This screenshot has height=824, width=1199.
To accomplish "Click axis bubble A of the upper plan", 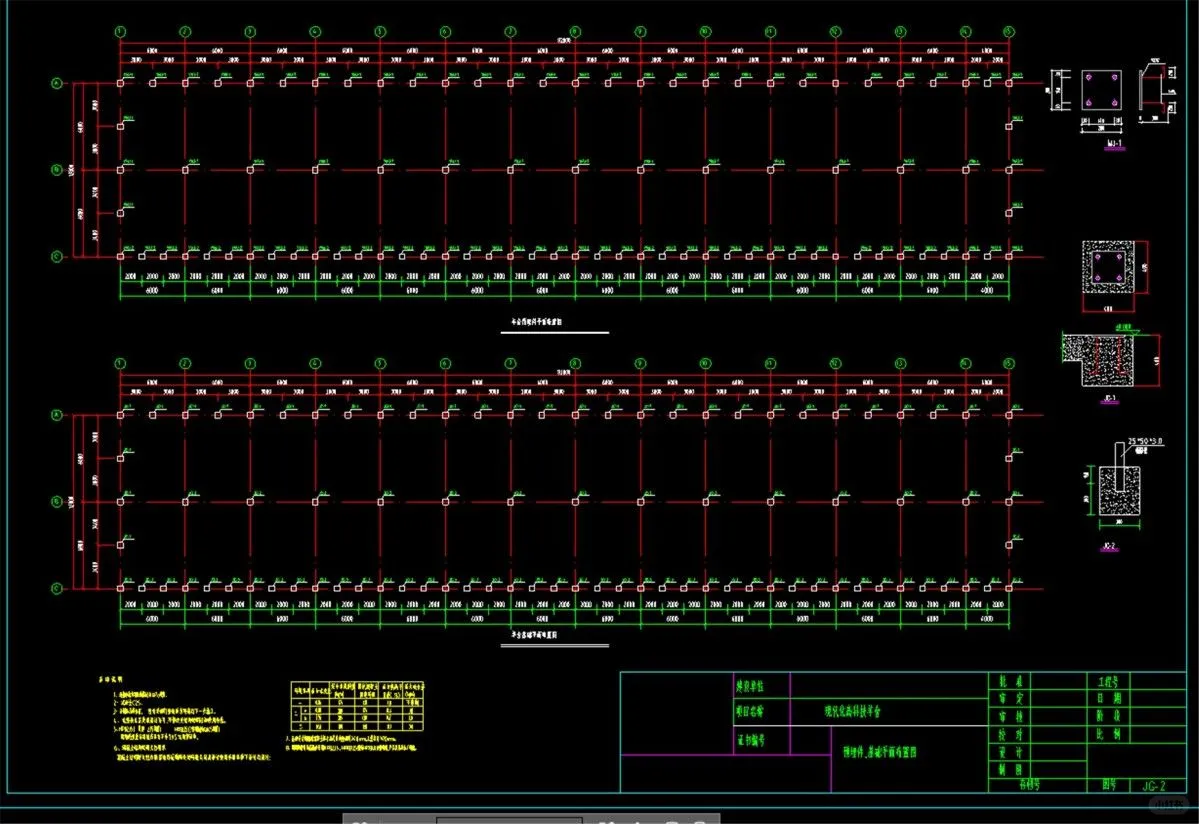I will pyautogui.click(x=57, y=83).
